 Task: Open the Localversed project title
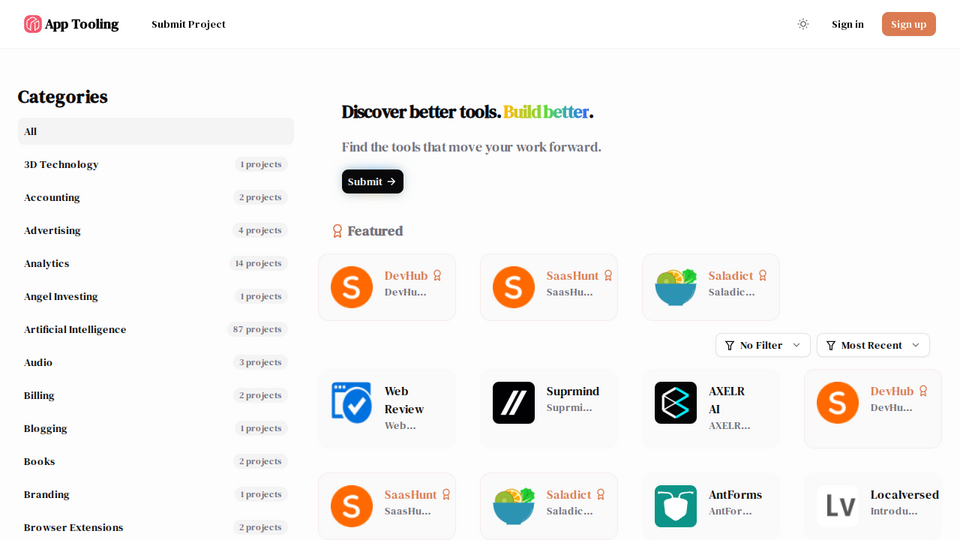[904, 495]
